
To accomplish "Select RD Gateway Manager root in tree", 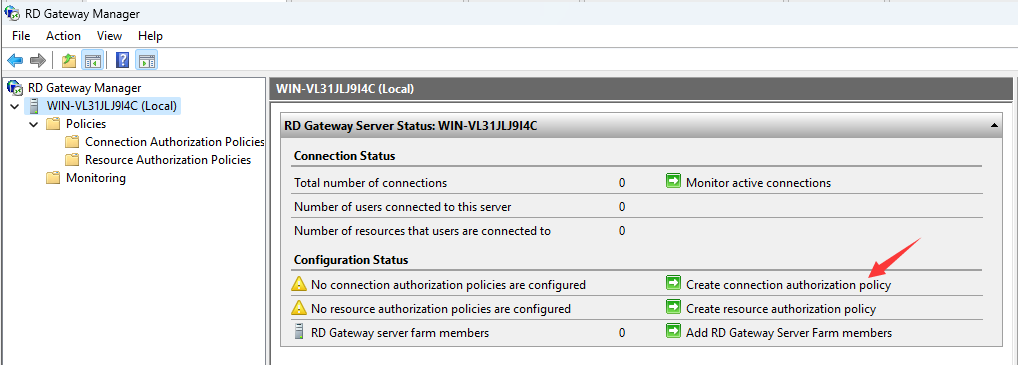I will click(x=84, y=88).
